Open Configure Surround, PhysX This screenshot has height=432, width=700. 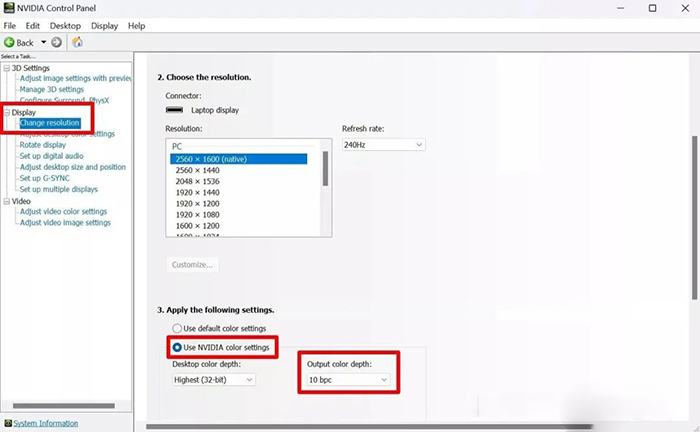coord(64,100)
